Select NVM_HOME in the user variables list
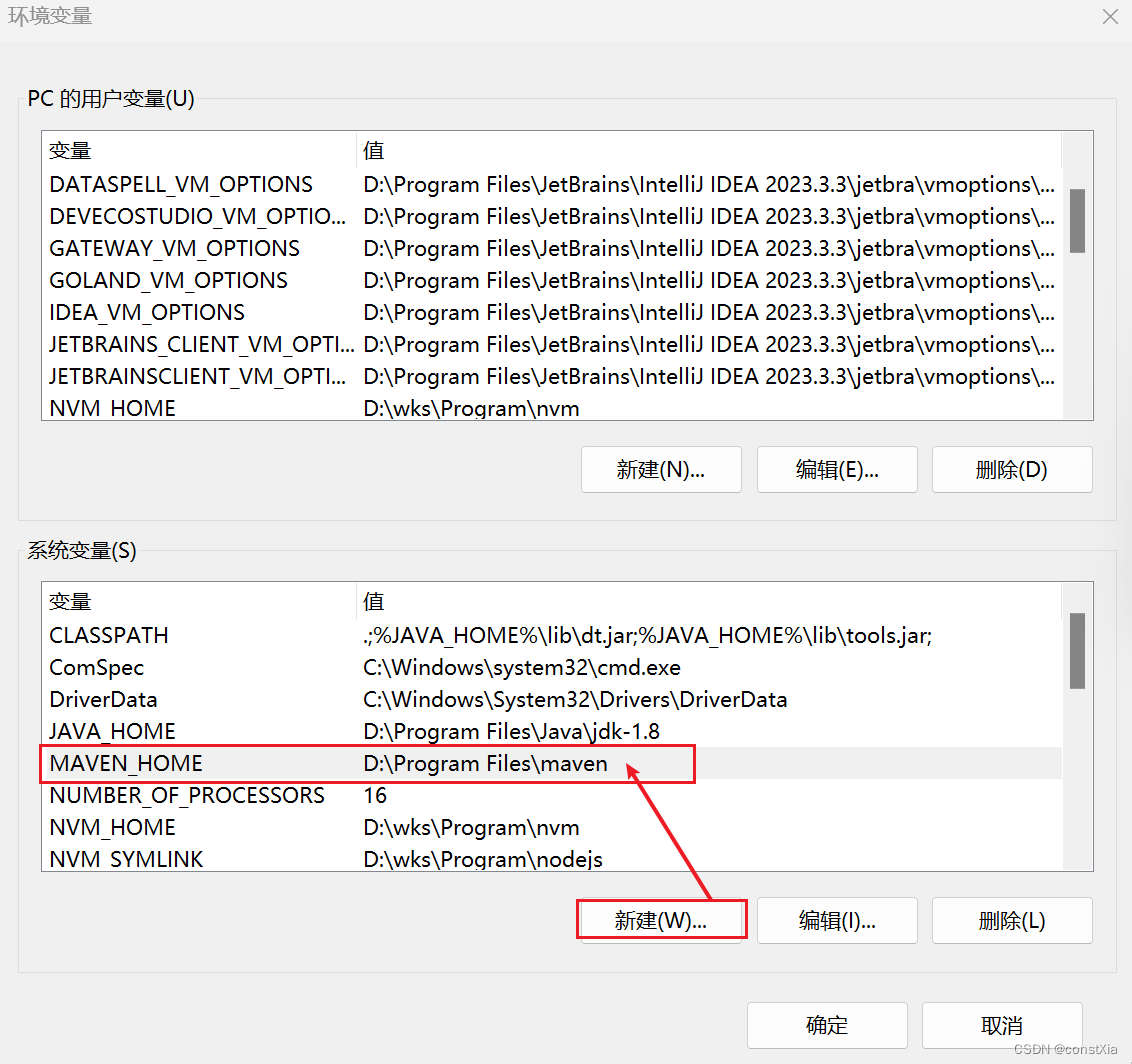Image resolution: width=1132 pixels, height=1064 pixels. [x=552, y=407]
